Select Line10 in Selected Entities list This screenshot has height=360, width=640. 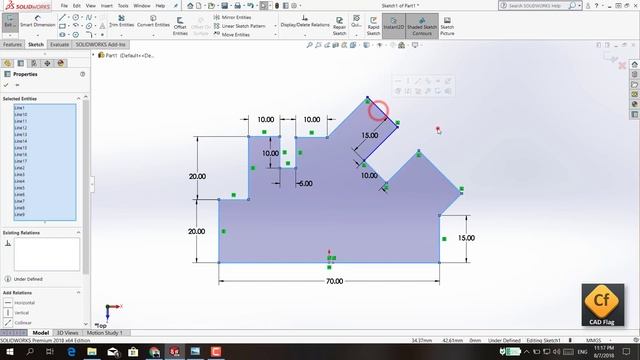click(45, 114)
